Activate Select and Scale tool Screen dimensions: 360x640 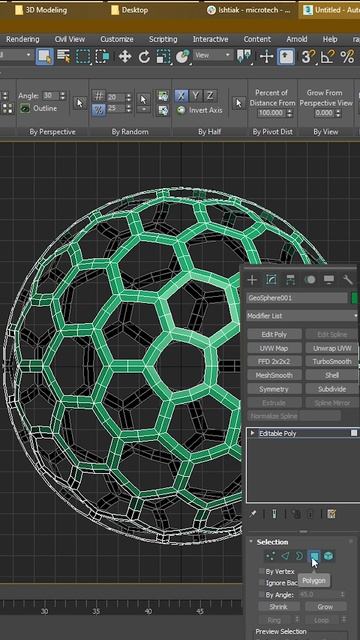[163, 56]
